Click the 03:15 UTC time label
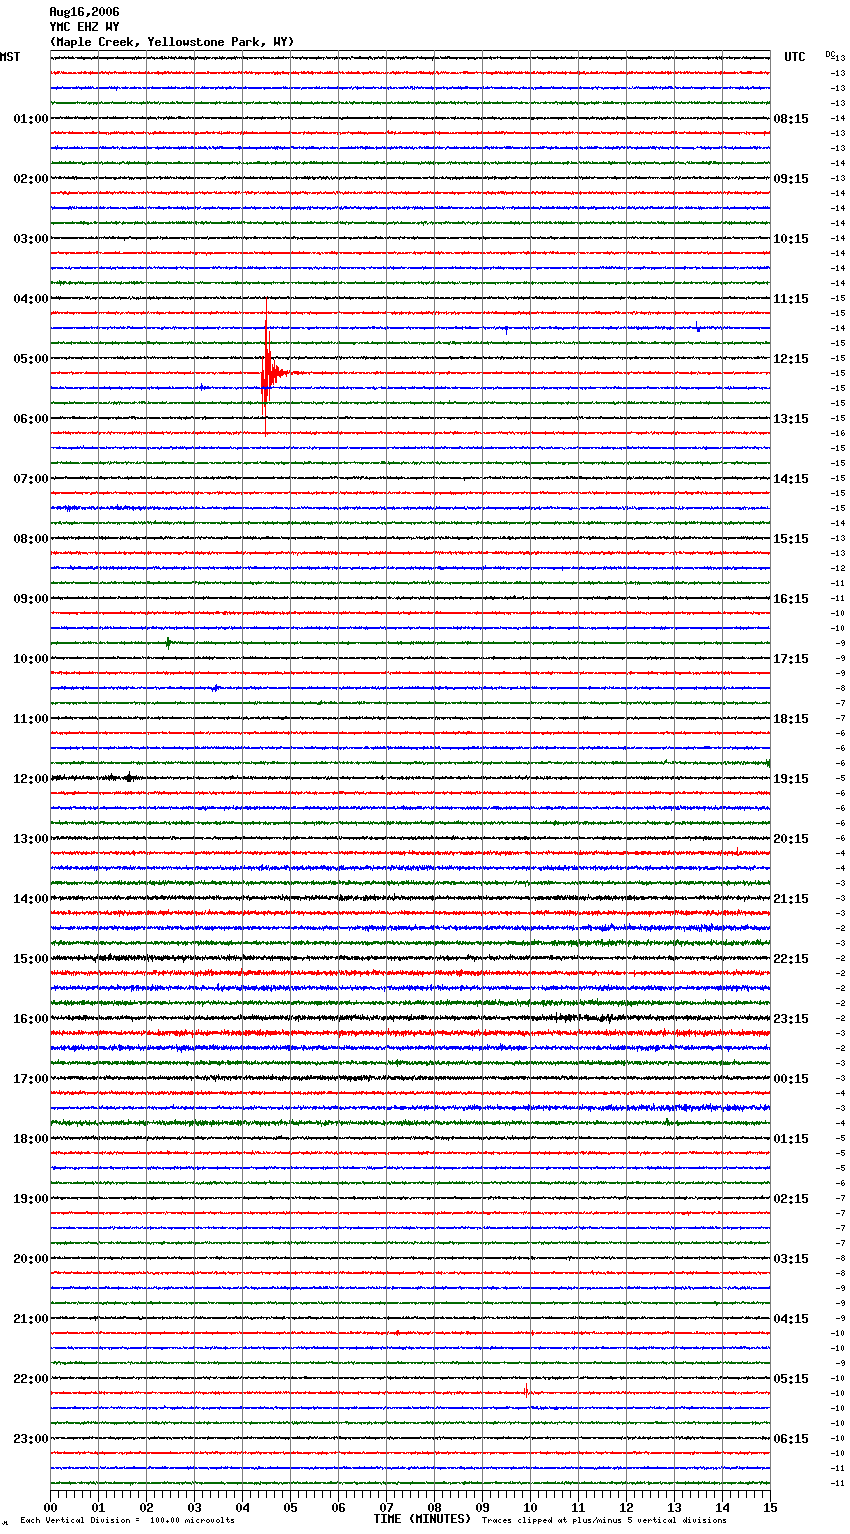The height and width of the screenshot is (1534, 850). tap(791, 1259)
